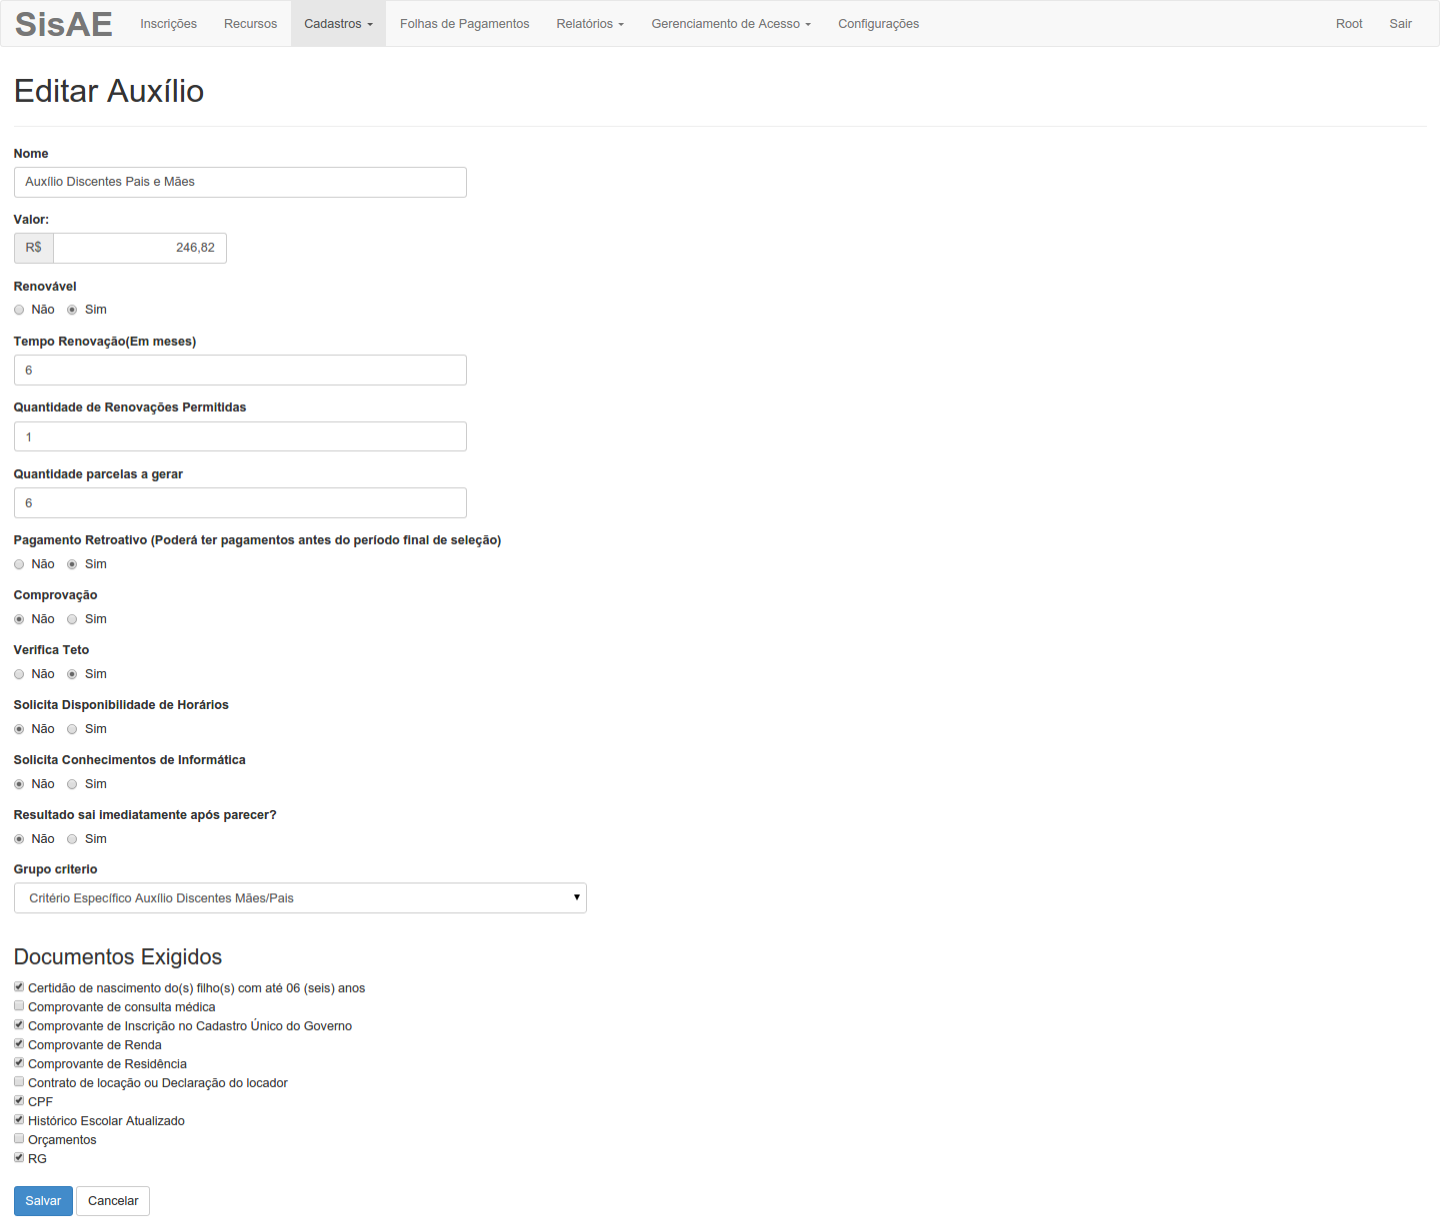
Task: Select Não for Disponibilidade de Horários
Action: 19,730
